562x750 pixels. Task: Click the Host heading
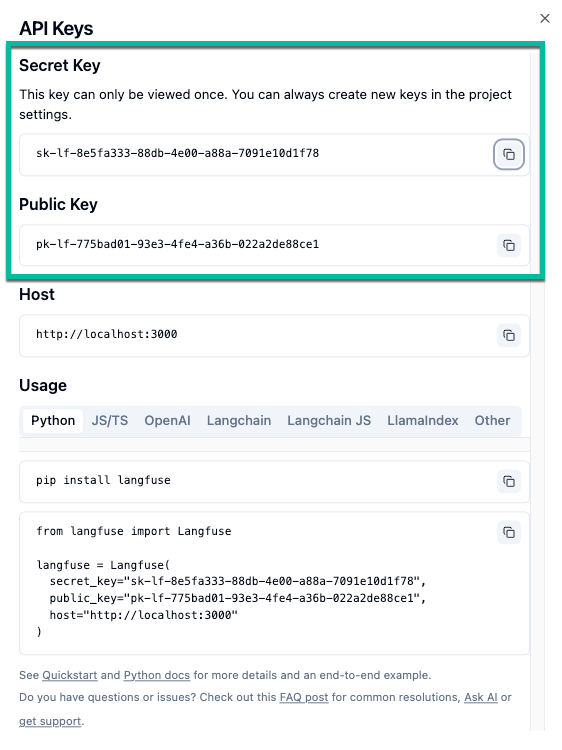click(37, 295)
